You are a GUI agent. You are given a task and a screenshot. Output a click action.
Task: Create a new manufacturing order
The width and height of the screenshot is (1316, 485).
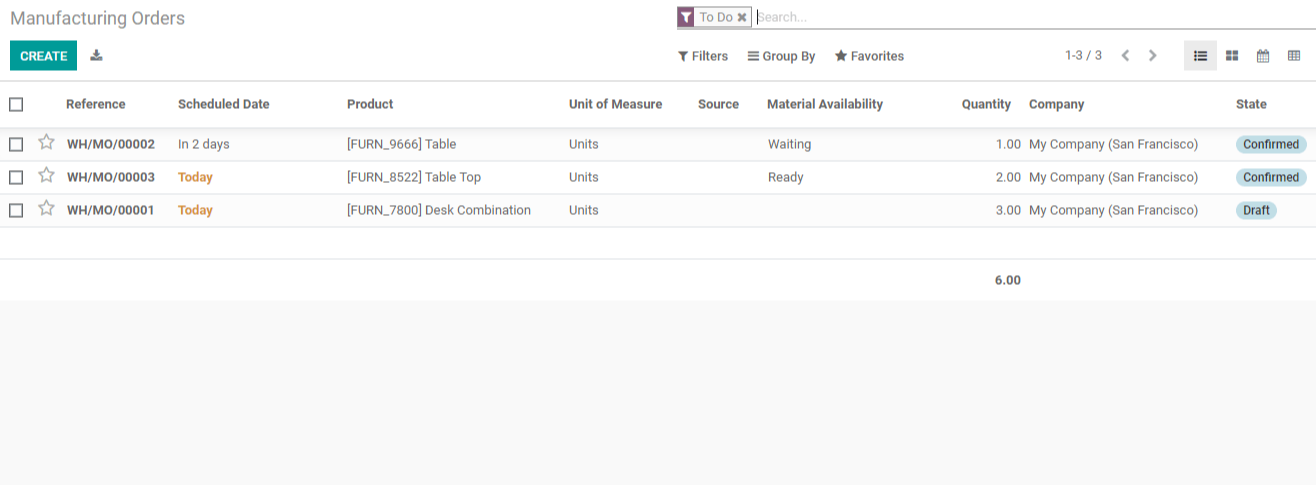click(43, 56)
